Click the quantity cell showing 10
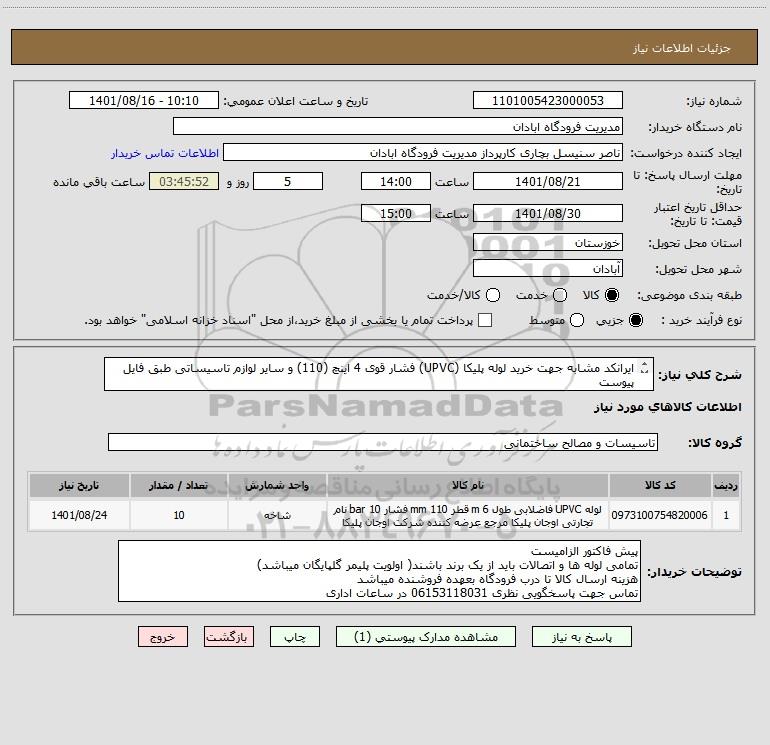 [x=179, y=515]
